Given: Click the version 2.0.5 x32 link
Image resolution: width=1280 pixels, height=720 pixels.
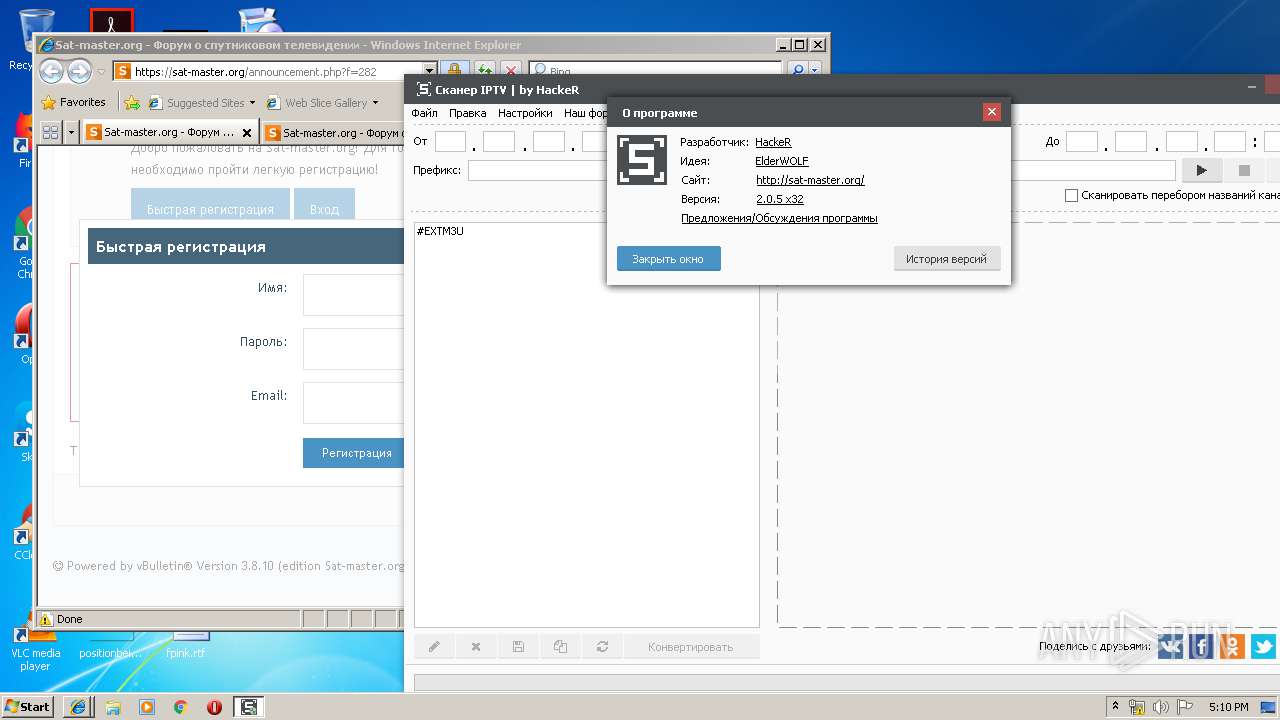Looking at the screenshot, I should click(x=780, y=199).
